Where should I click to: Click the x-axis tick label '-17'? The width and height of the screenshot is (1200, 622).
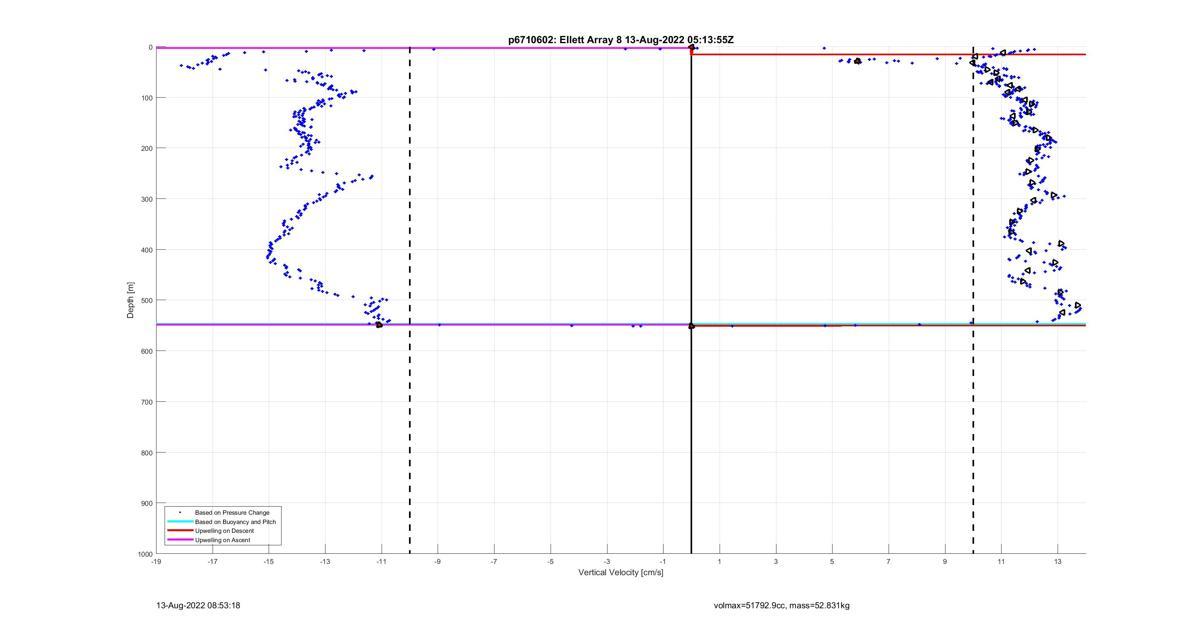click(x=212, y=561)
